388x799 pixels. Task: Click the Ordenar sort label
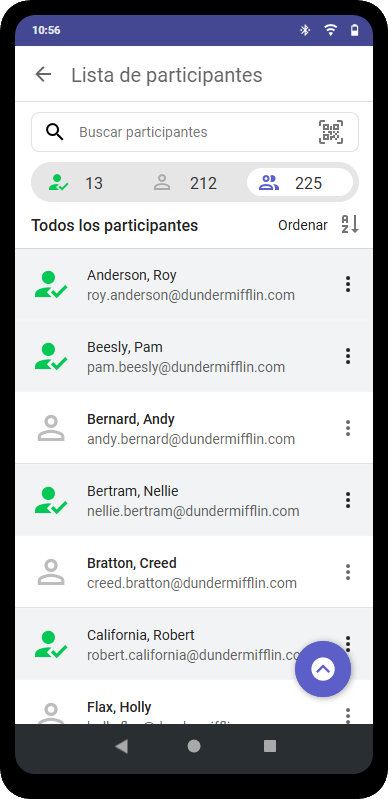[x=303, y=225]
